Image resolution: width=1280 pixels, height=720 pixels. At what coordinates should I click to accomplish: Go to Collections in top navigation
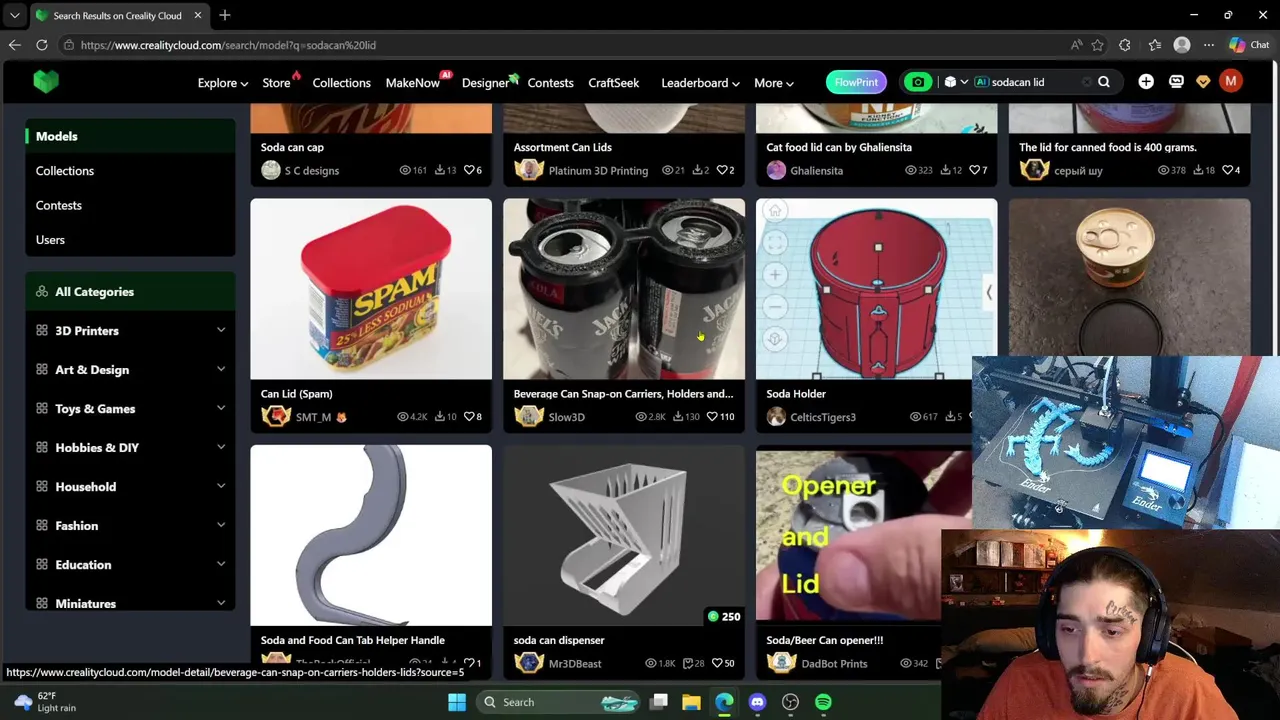coord(341,83)
